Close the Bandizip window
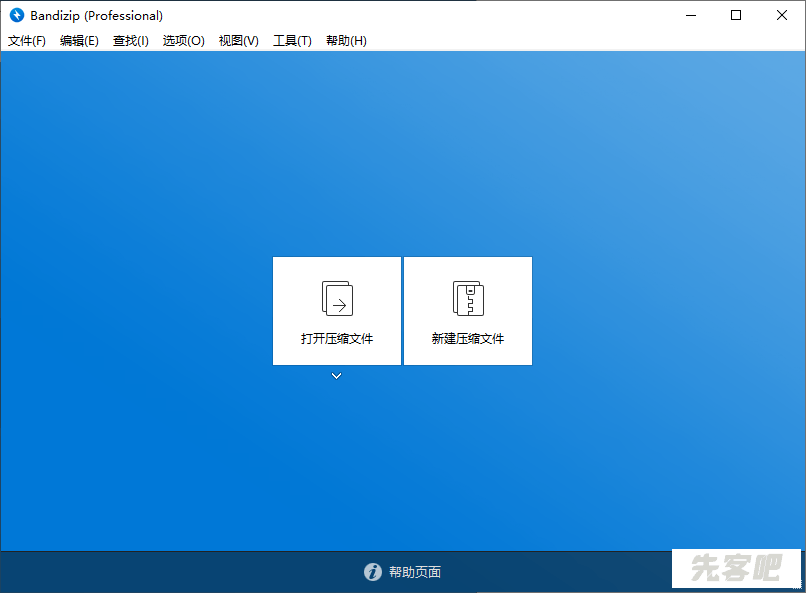The width and height of the screenshot is (806, 593). click(x=782, y=16)
